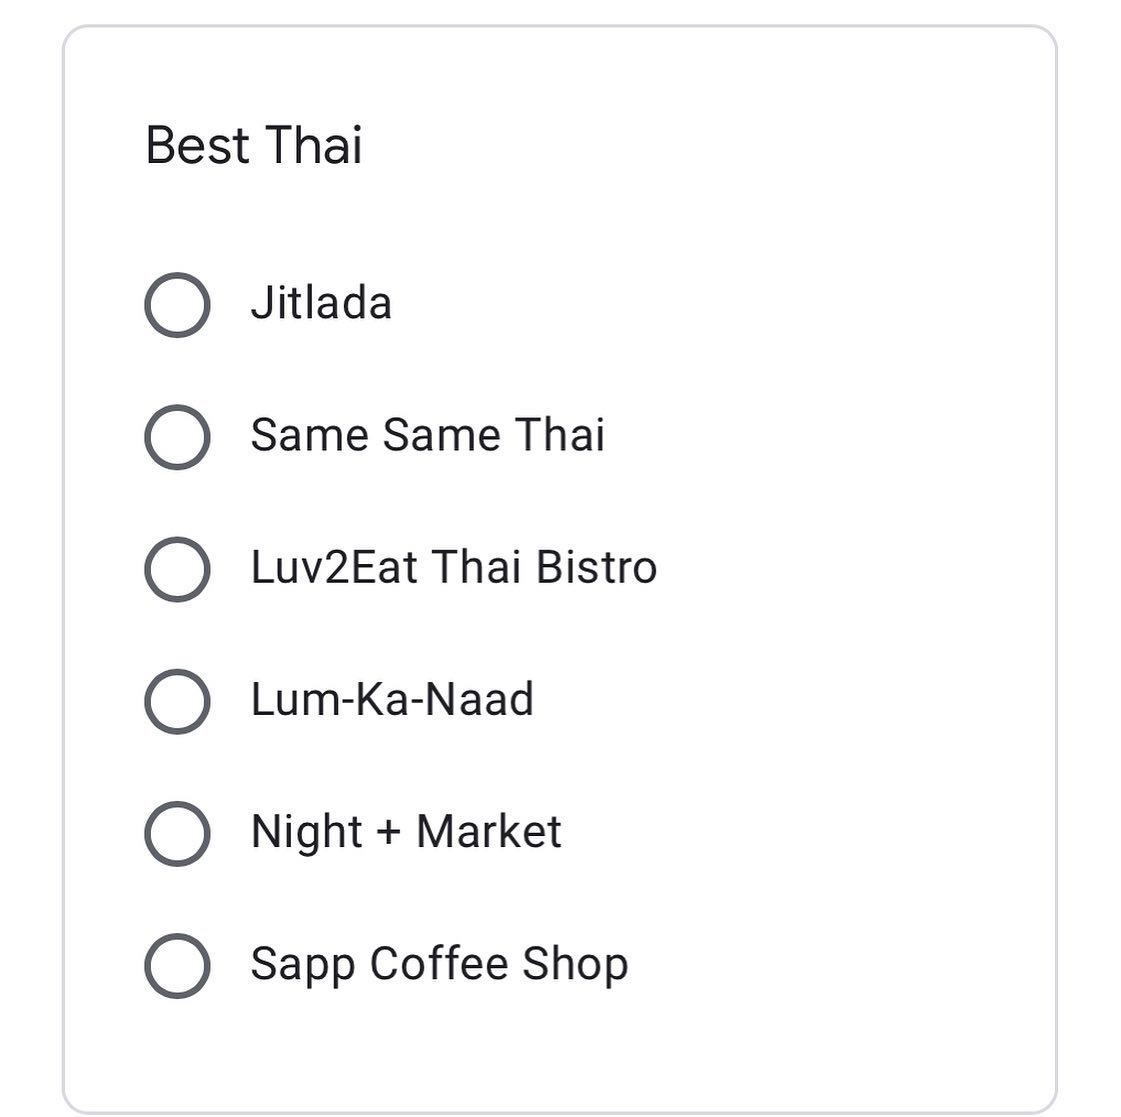1121x1117 pixels.
Task: Select the radio option directly above Same Same Thai
Action: click(177, 304)
